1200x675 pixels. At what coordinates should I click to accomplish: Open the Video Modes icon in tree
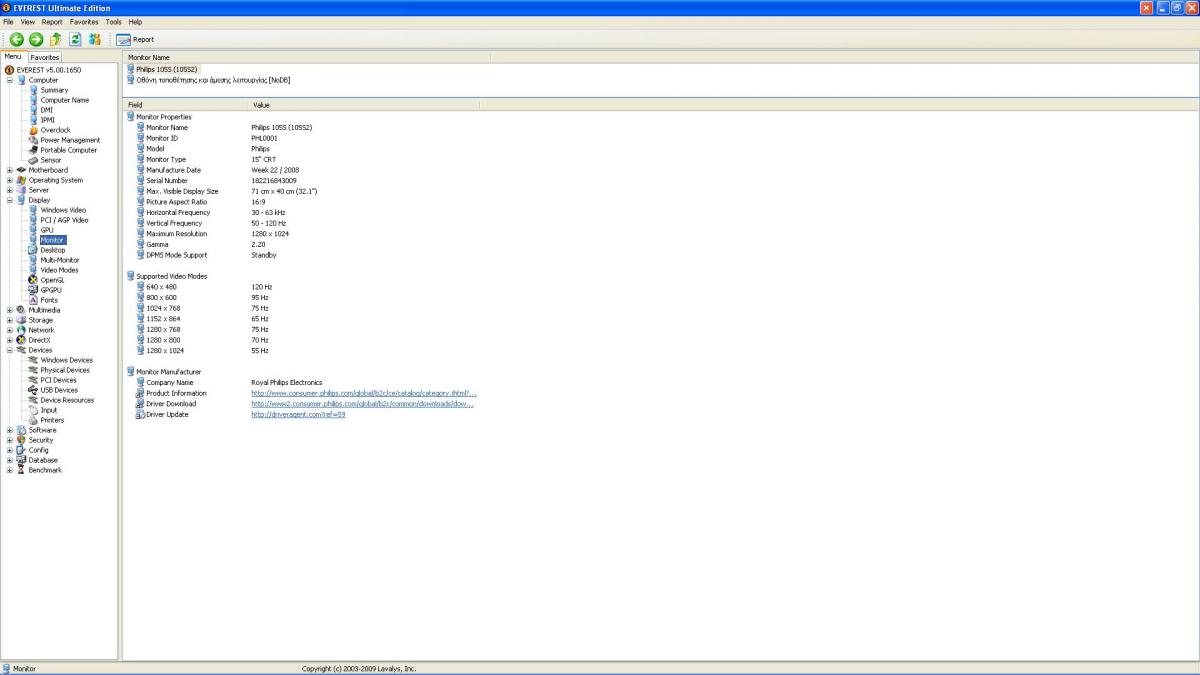pos(33,270)
